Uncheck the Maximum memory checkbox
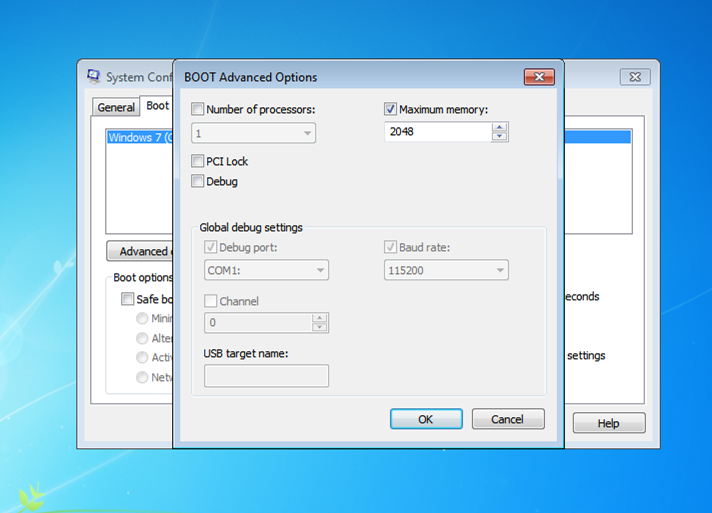Image resolution: width=712 pixels, height=513 pixels. 391,109
